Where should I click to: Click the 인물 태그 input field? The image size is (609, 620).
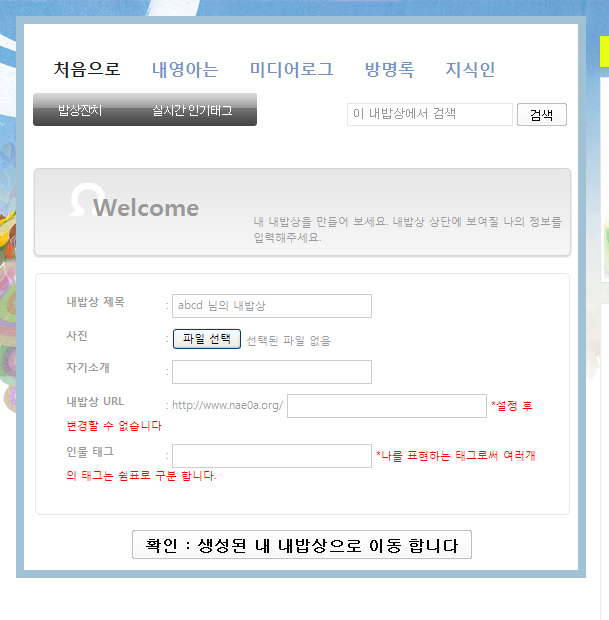(272, 456)
